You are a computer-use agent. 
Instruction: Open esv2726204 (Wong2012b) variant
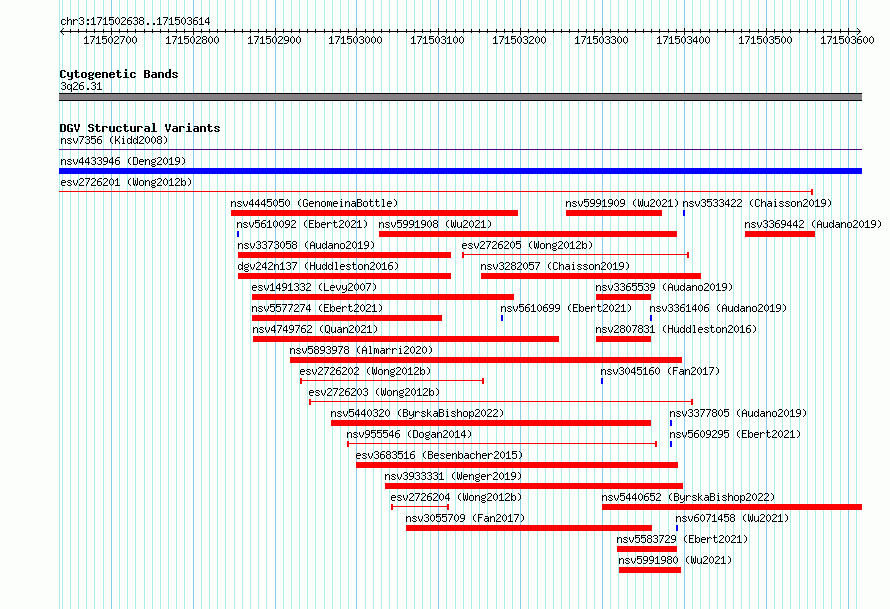point(456,497)
